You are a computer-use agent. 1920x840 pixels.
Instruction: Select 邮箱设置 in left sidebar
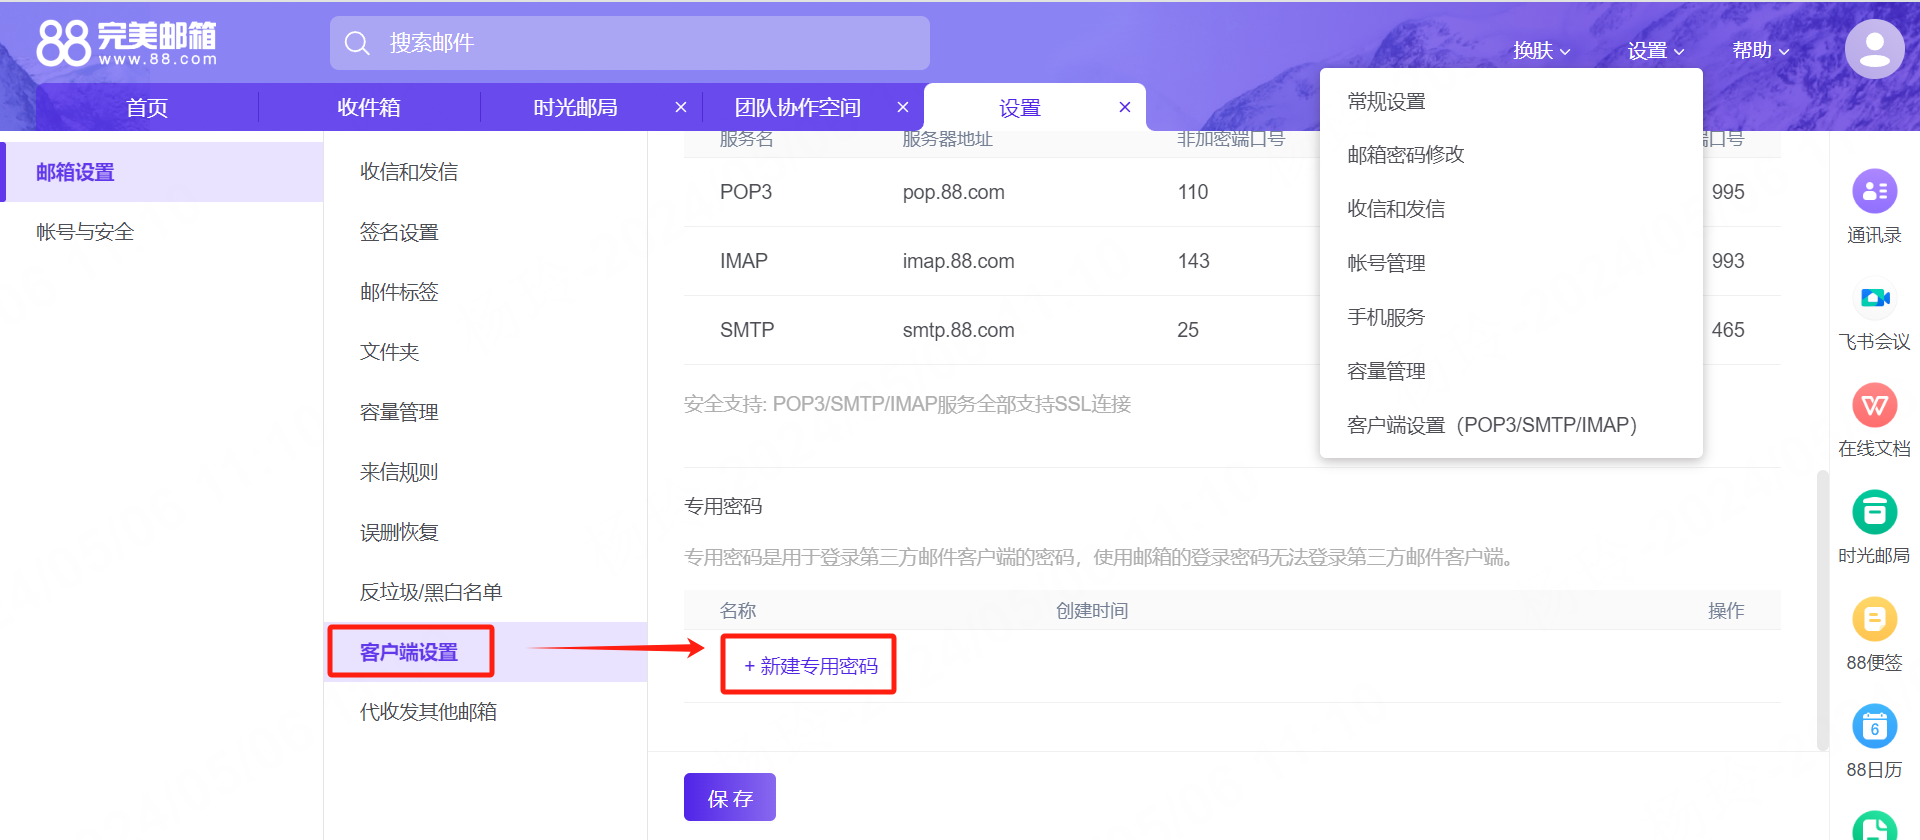[x=161, y=172]
